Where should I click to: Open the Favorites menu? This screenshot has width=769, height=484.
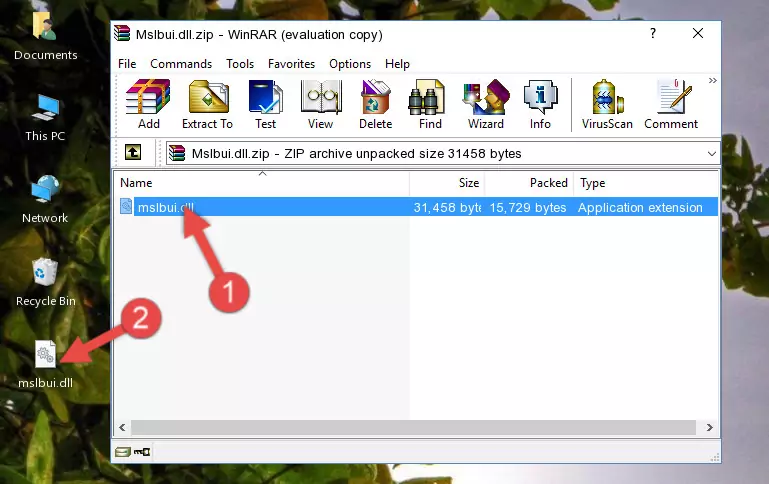(x=291, y=64)
